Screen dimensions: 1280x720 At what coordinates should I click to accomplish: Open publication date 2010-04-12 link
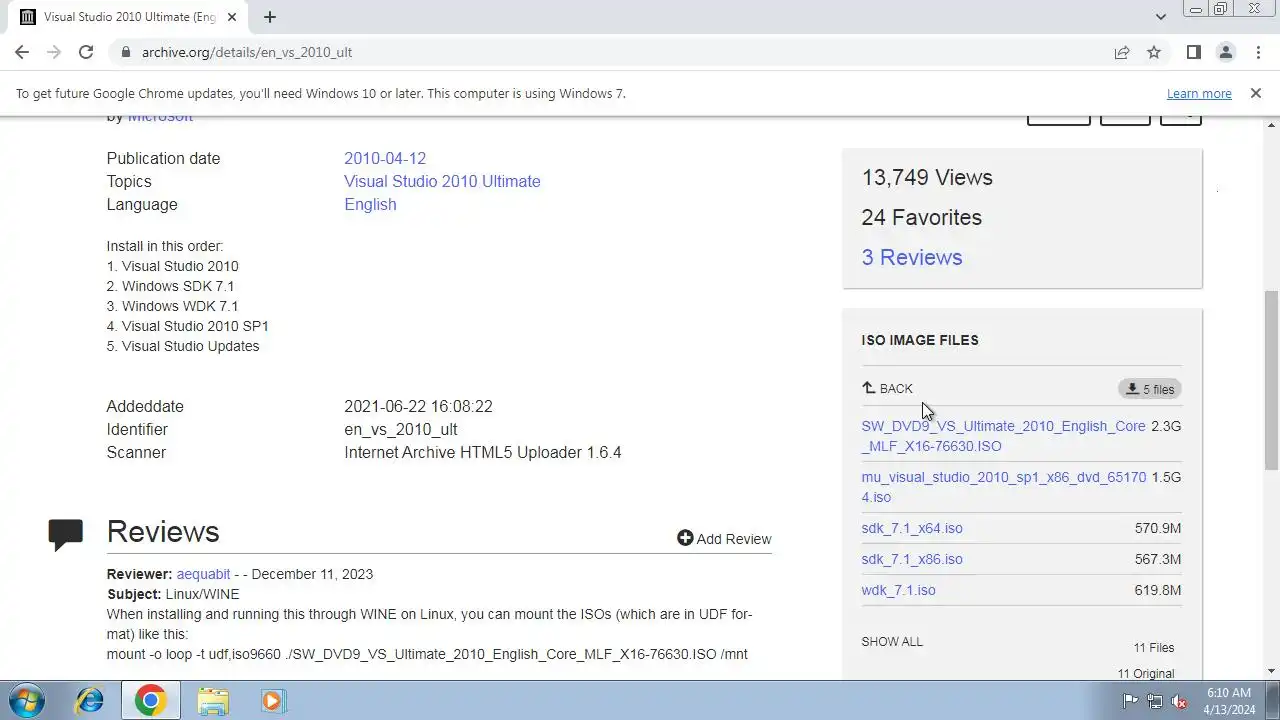[385, 158]
